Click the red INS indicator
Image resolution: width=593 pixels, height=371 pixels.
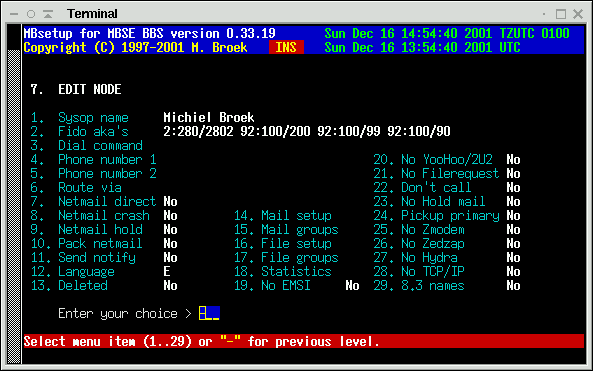pyautogui.click(x=286, y=47)
